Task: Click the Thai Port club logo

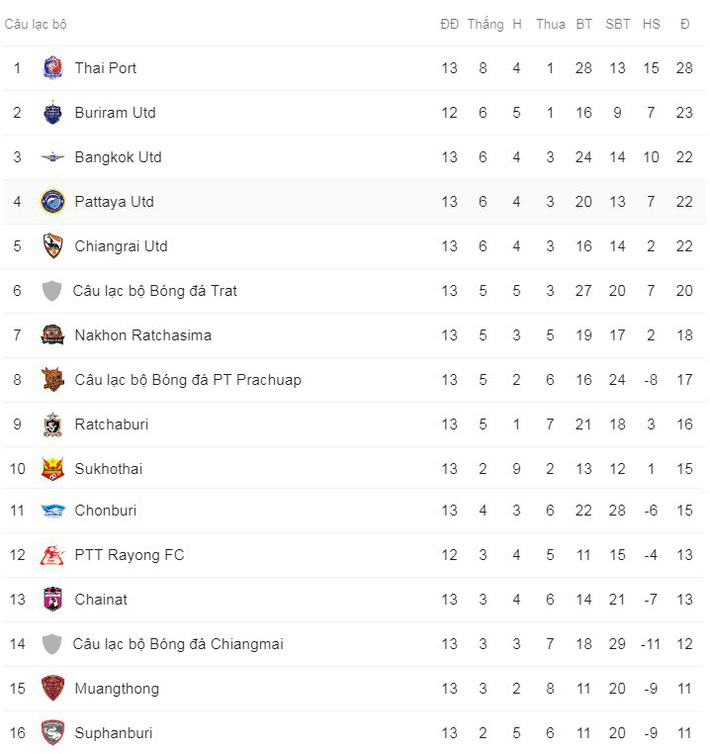Action: 53,68
